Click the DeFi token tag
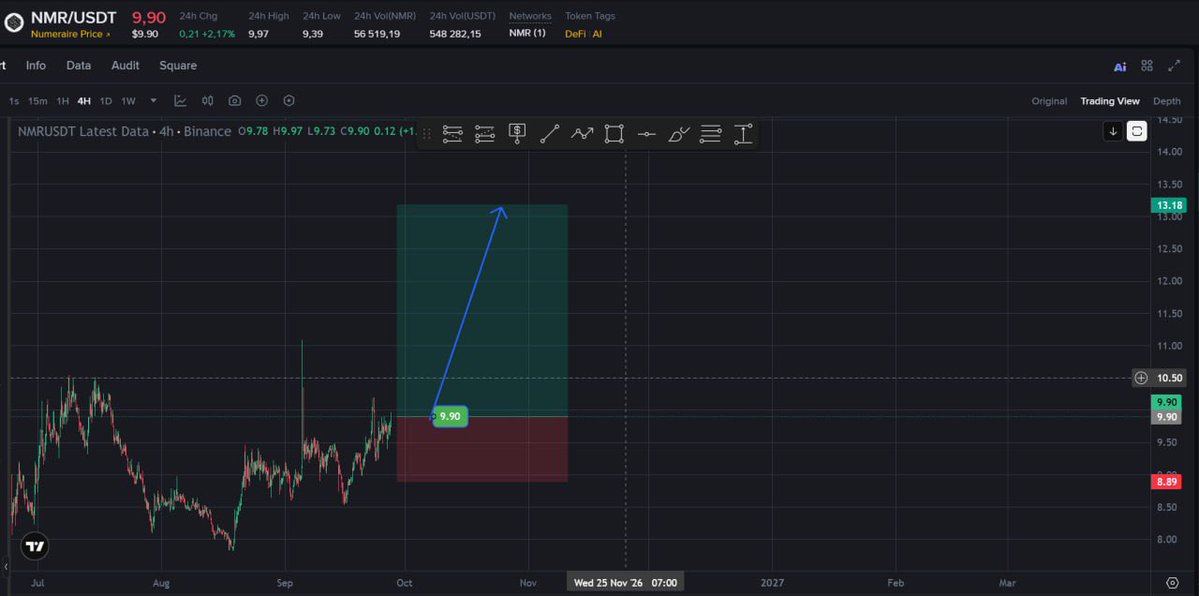Viewport: 1199px width, 596px height. [x=574, y=34]
